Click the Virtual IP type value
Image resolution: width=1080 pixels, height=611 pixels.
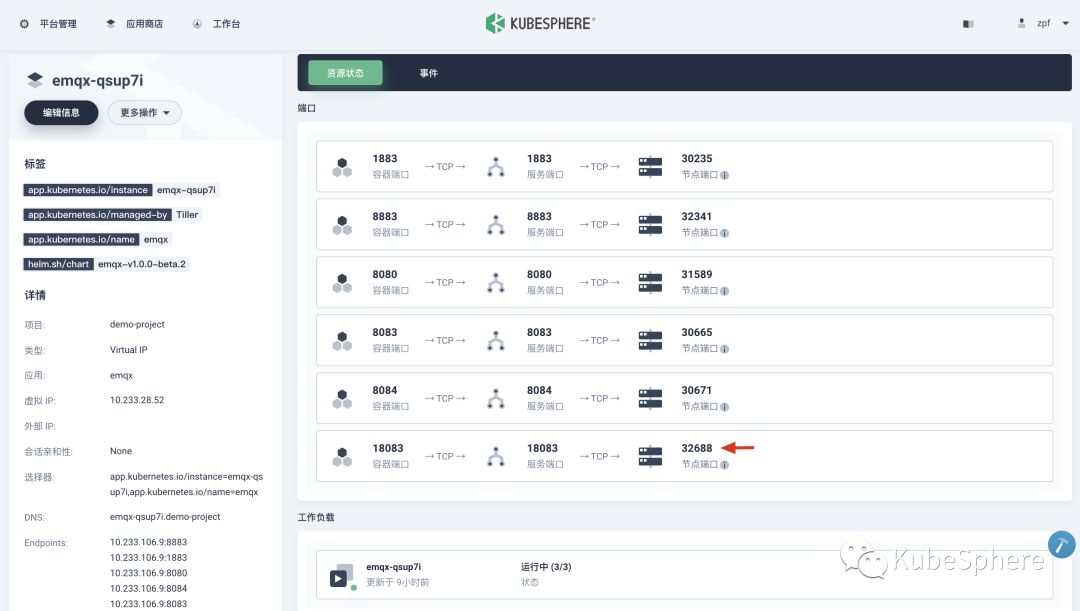[x=129, y=350]
